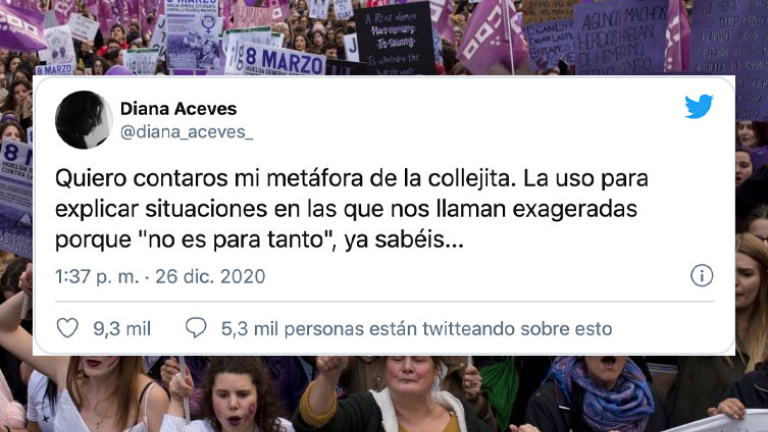The image size is (768, 432).
Task: Click the reply speech bubble icon
Action: coord(196,328)
